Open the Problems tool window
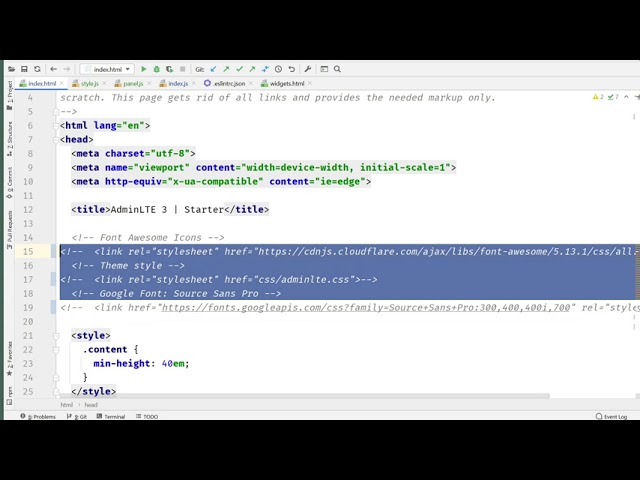 [x=38, y=416]
